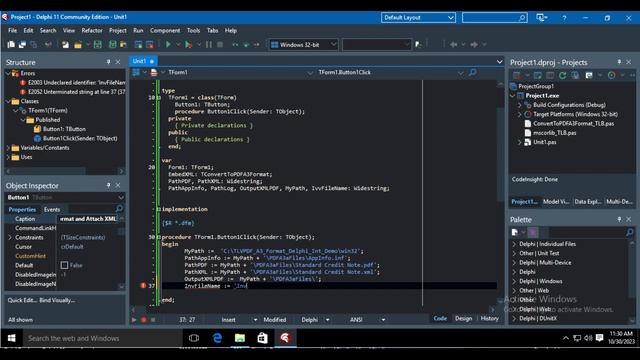The image size is (640, 360).
Task: Select E2003 Undeclared identifier error
Action: [76, 83]
